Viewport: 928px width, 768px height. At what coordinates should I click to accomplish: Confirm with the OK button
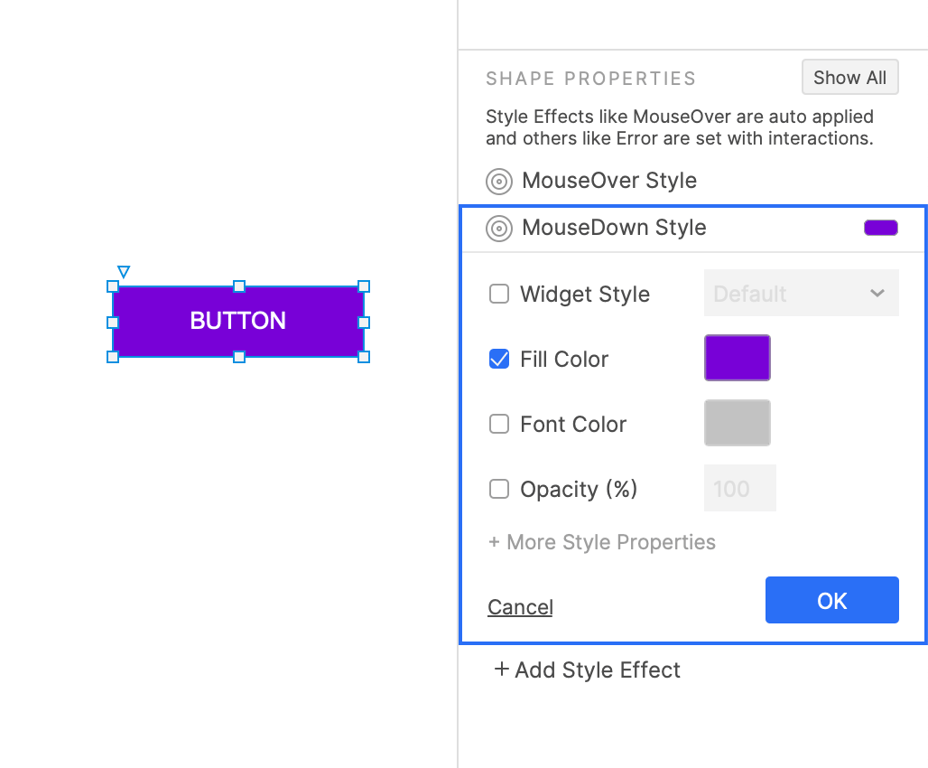tap(832, 600)
